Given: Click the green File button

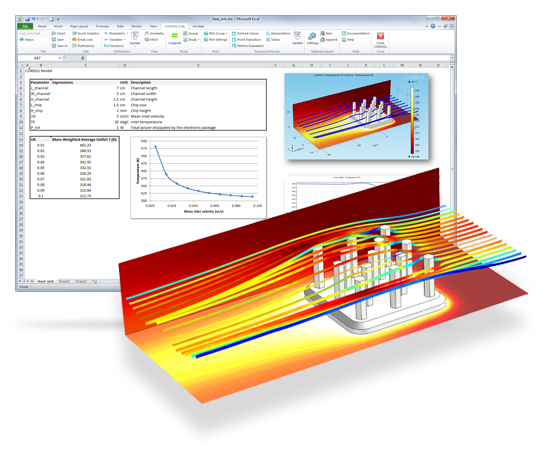Looking at the screenshot, I should point(25,26).
